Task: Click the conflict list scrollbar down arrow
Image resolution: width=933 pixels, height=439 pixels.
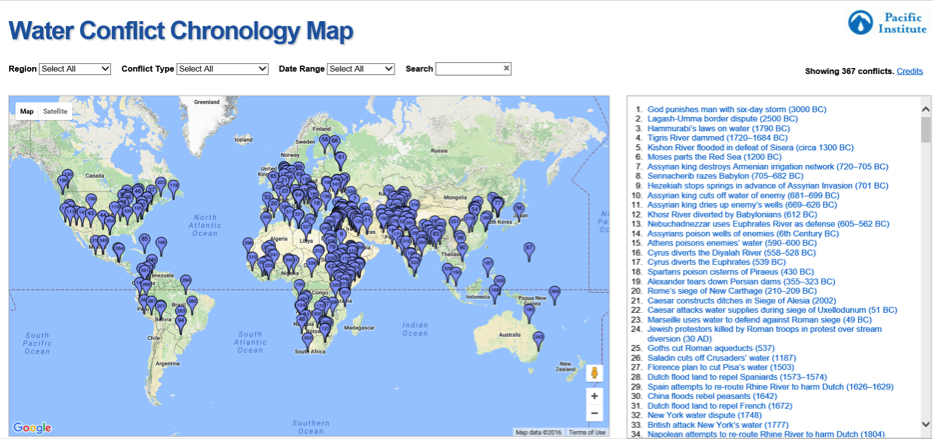Action: tap(925, 423)
